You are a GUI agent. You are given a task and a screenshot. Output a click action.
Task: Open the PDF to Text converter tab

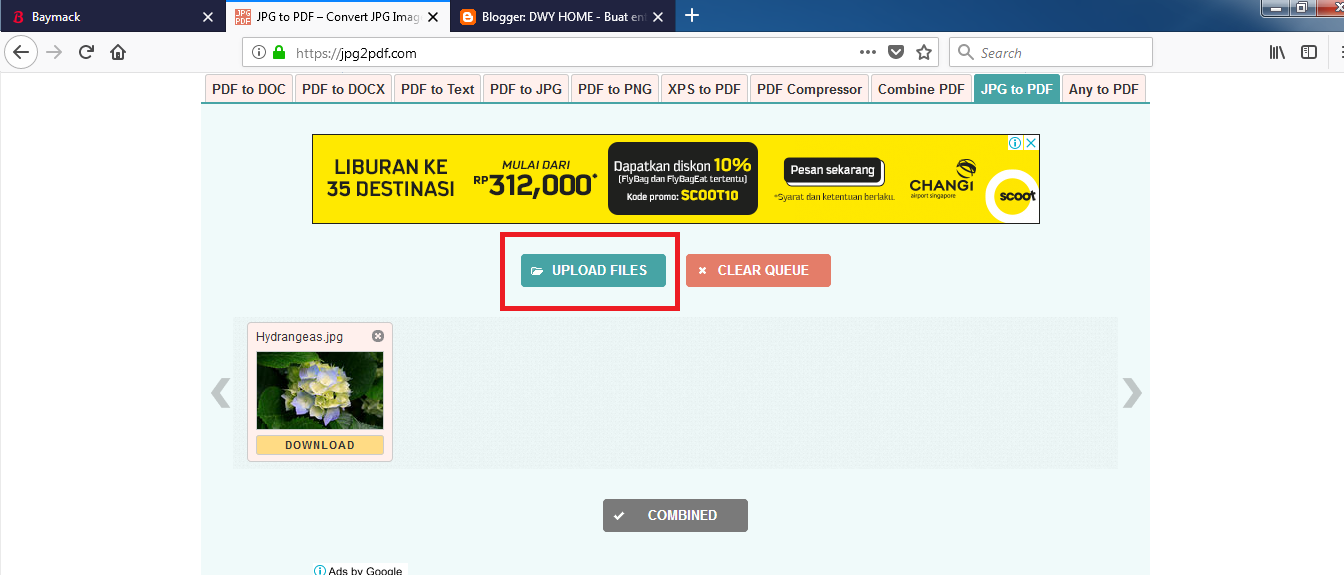pos(437,89)
